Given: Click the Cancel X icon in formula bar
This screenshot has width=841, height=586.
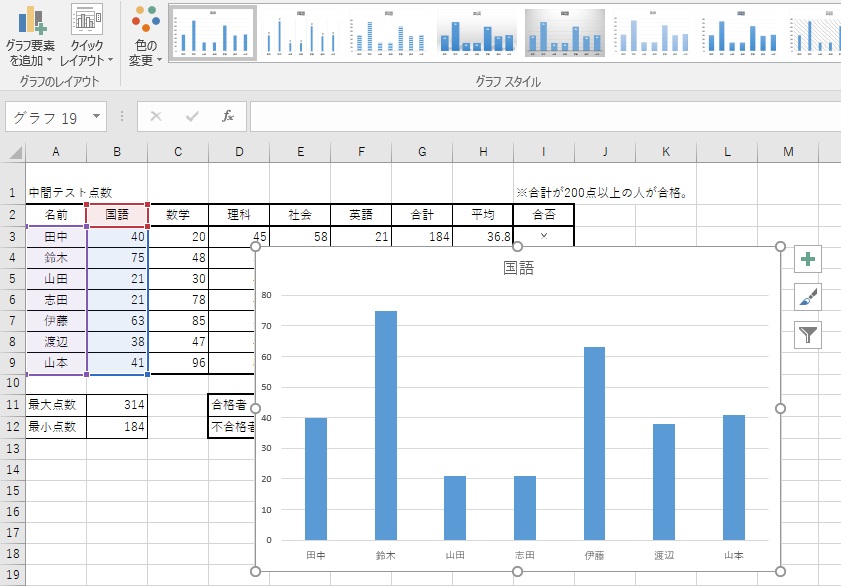Looking at the screenshot, I should click(157, 115).
